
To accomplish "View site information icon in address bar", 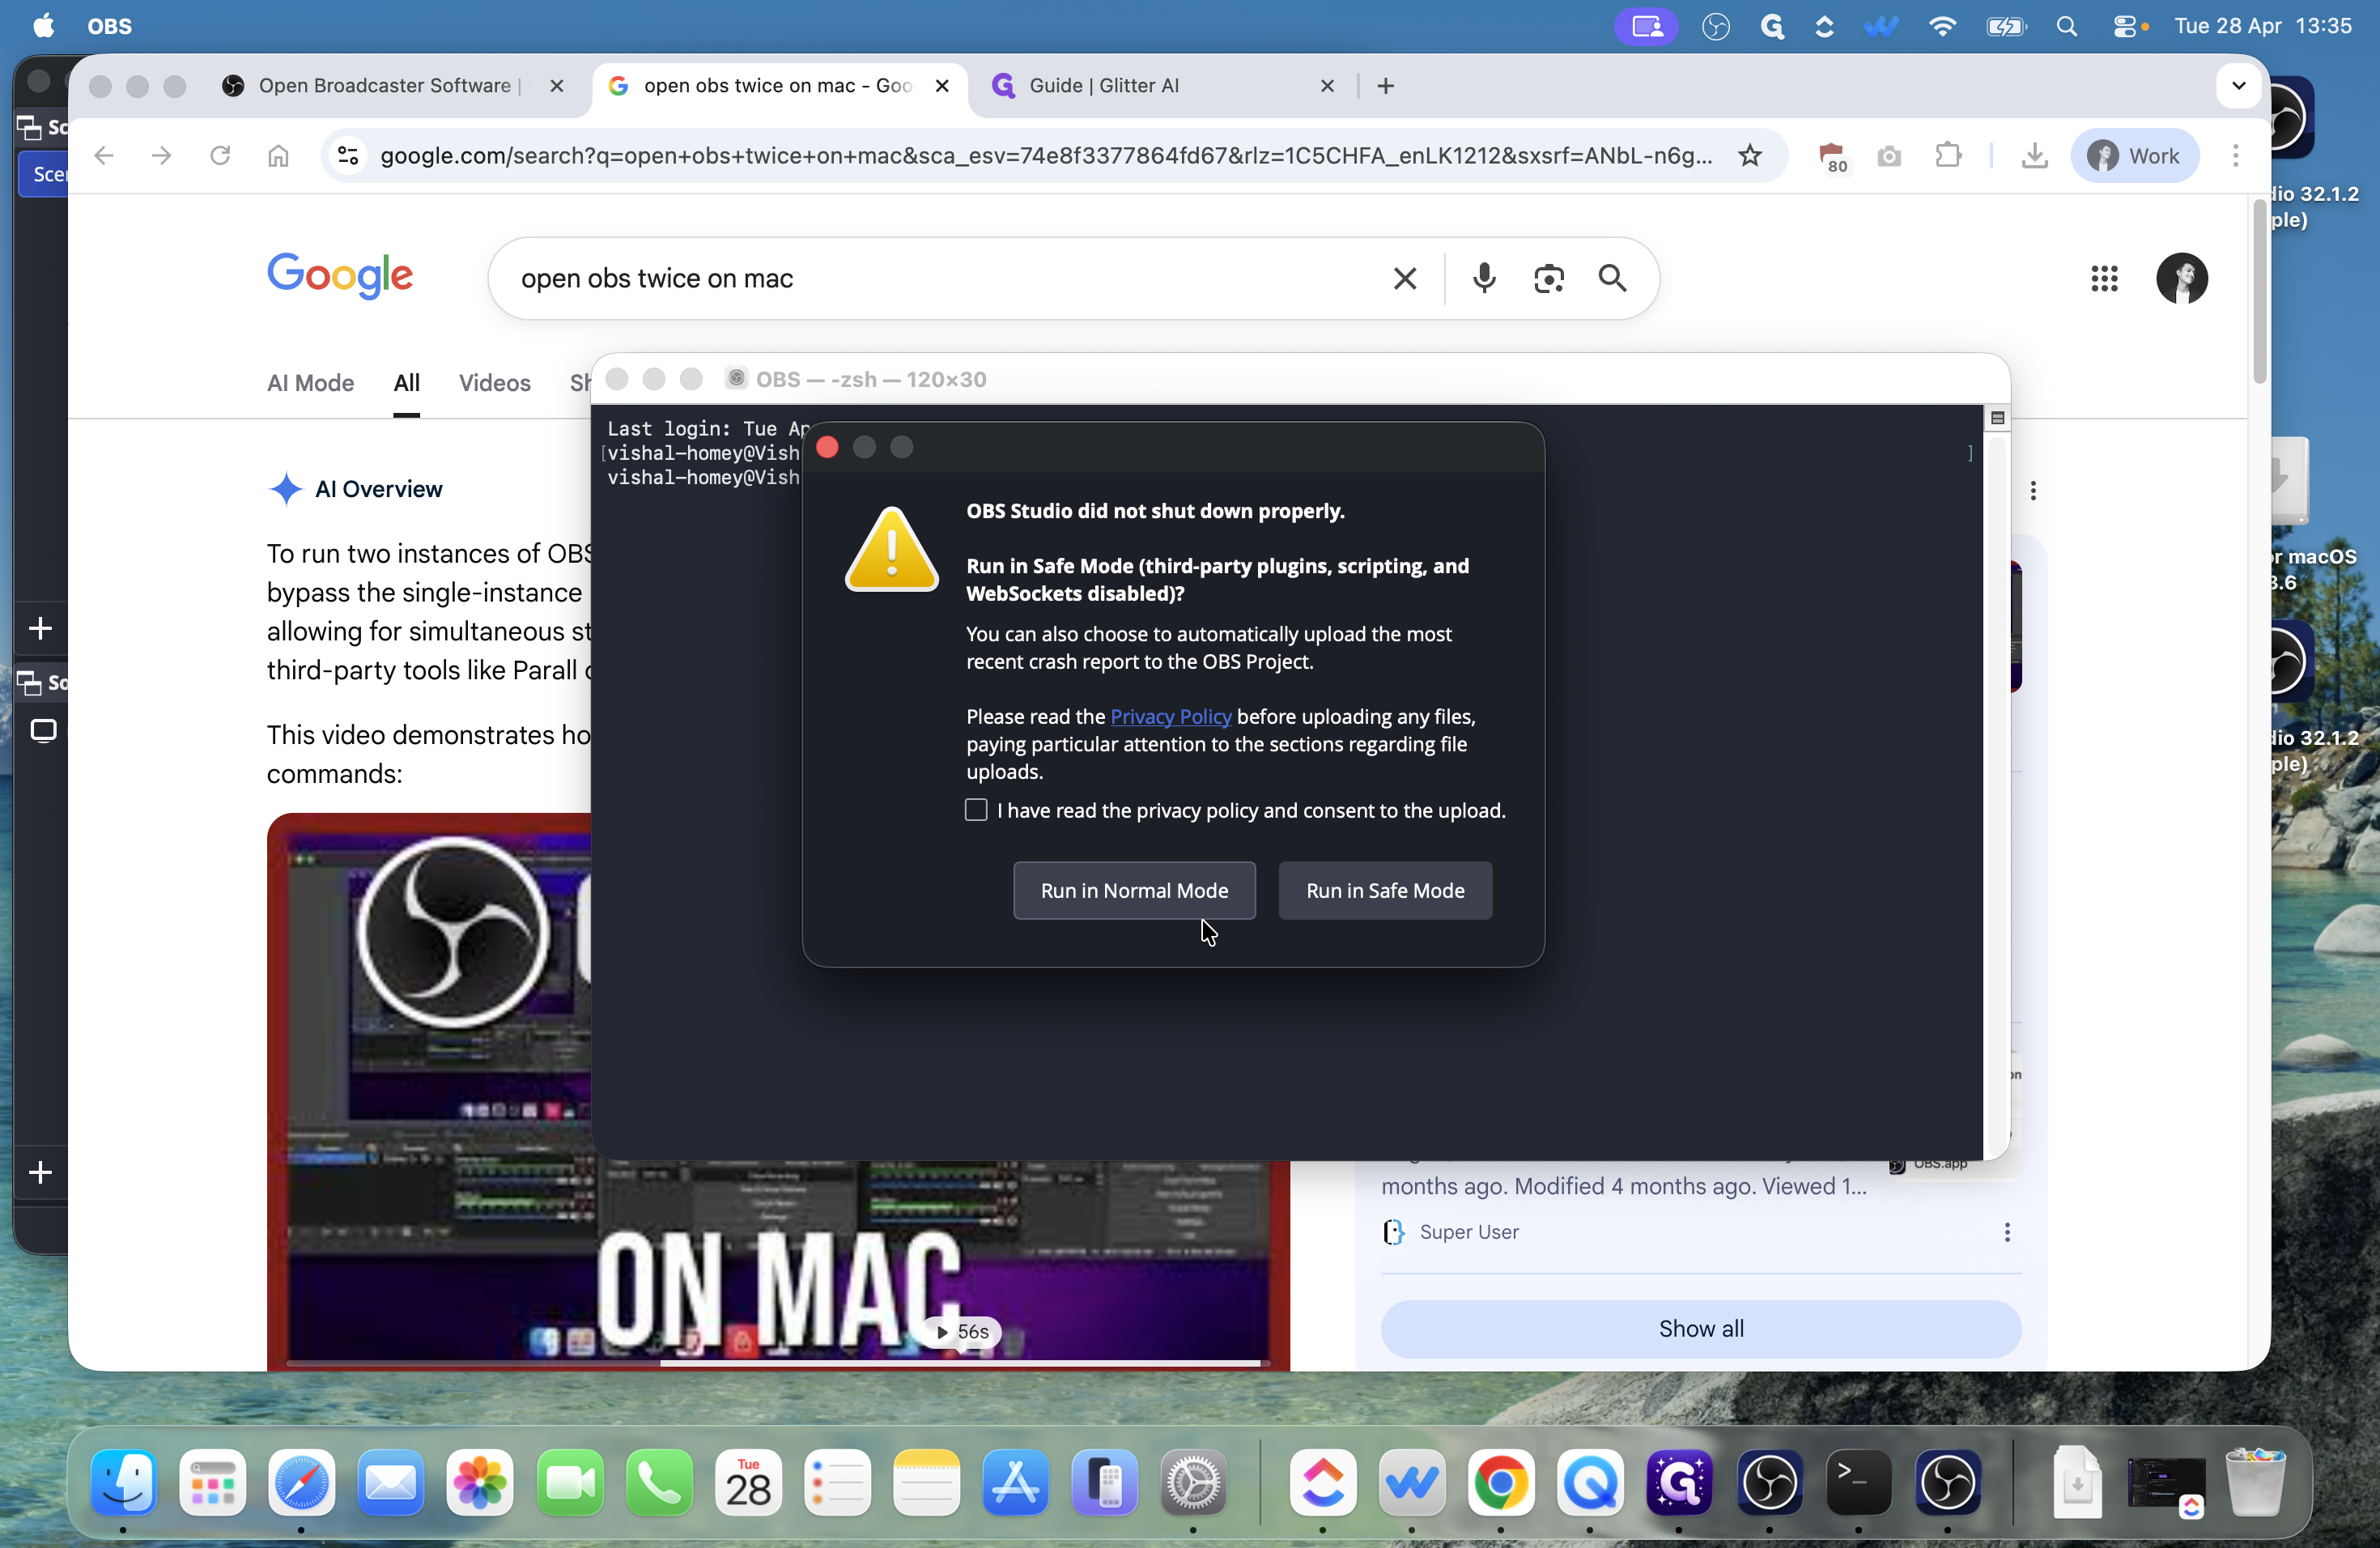I will (x=347, y=156).
